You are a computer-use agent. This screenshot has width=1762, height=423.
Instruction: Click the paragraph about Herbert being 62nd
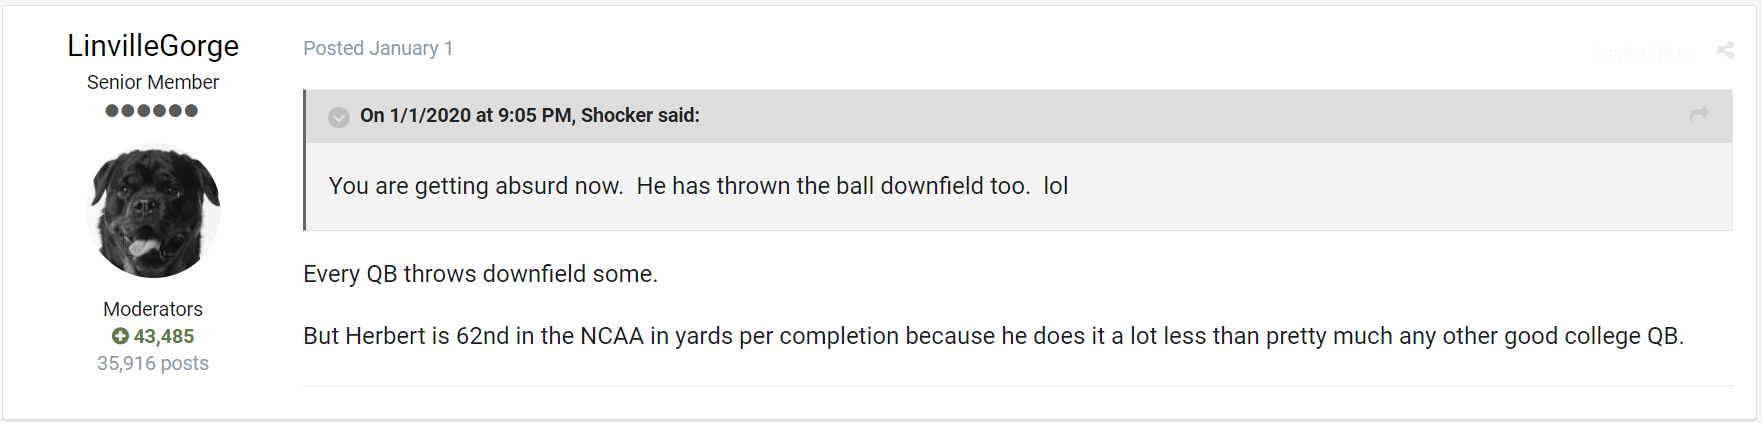pos(994,336)
